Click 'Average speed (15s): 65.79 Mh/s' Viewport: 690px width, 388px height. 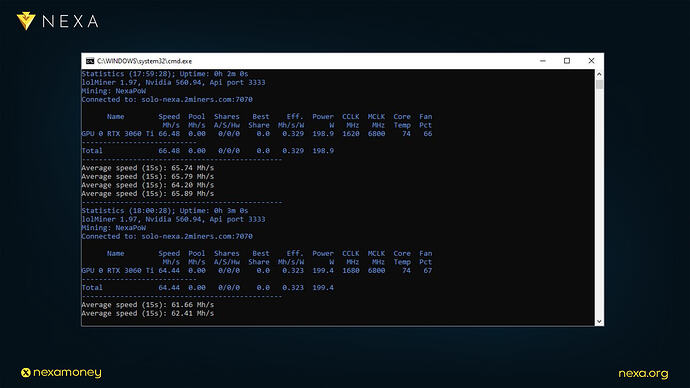[147, 176]
